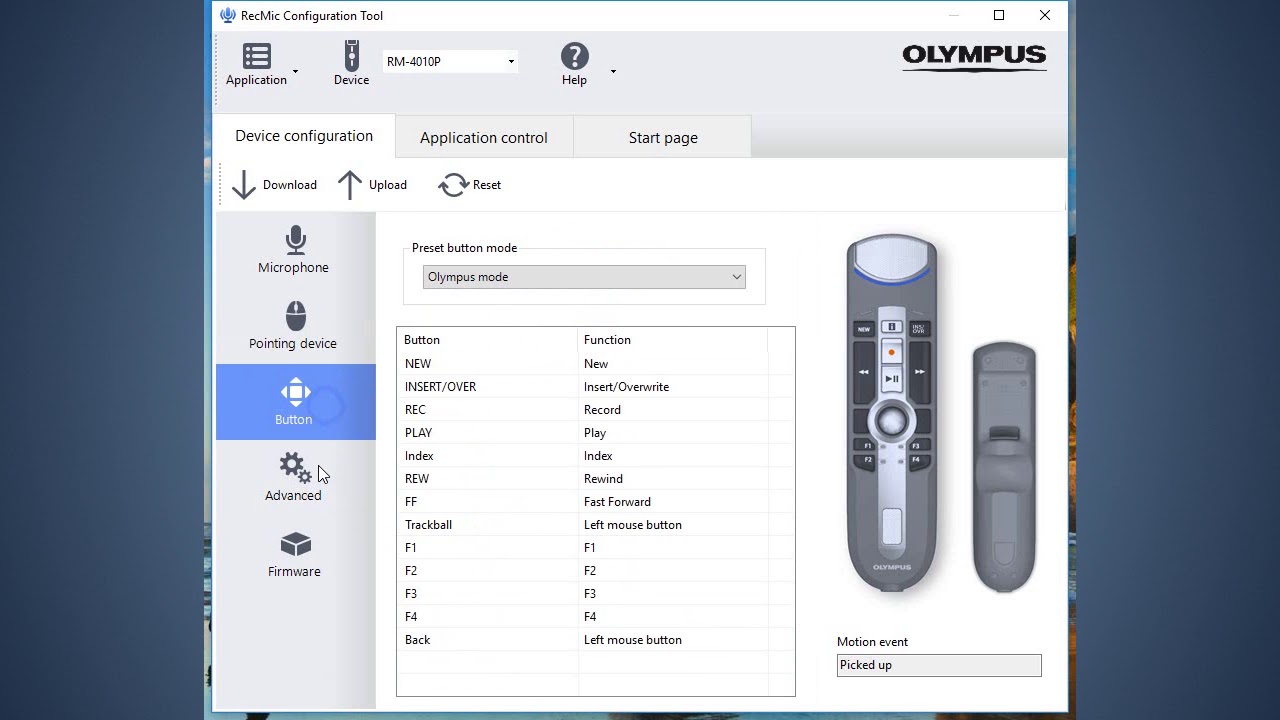Click the Download arrow icon
Image resolution: width=1280 pixels, height=720 pixels.
tap(244, 185)
